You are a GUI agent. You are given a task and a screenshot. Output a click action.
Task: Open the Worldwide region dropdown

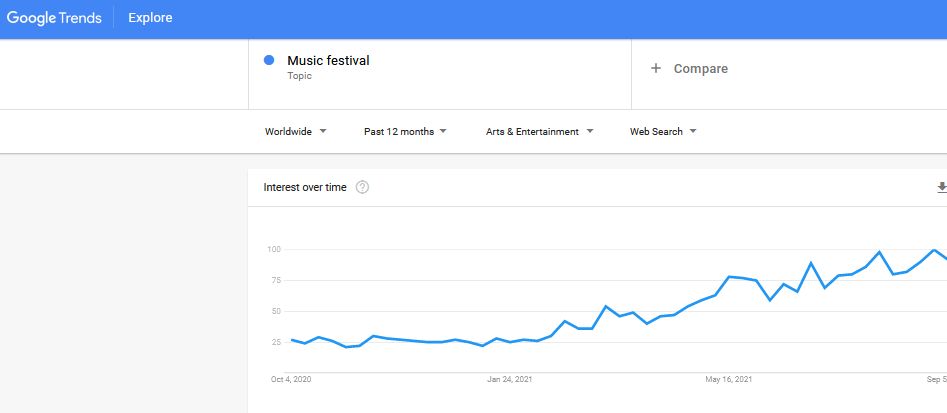click(x=295, y=131)
